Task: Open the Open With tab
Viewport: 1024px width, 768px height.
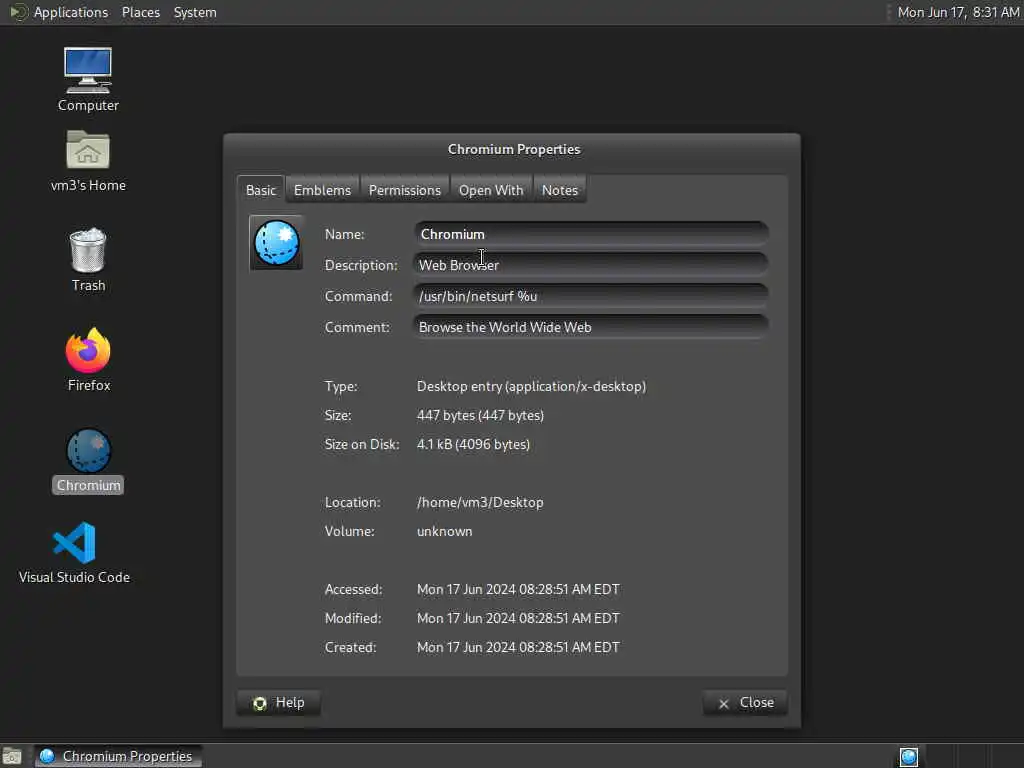Action: [490, 190]
